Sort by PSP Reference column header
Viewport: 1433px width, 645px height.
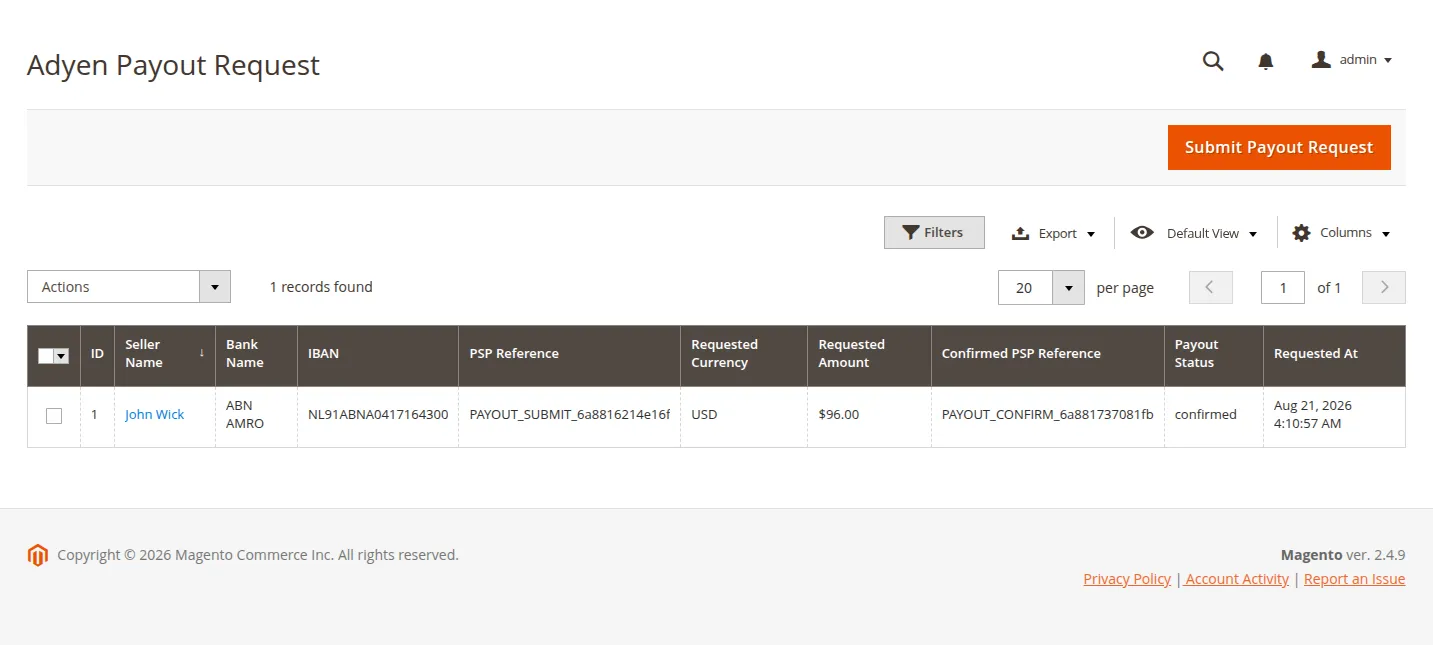click(570, 354)
